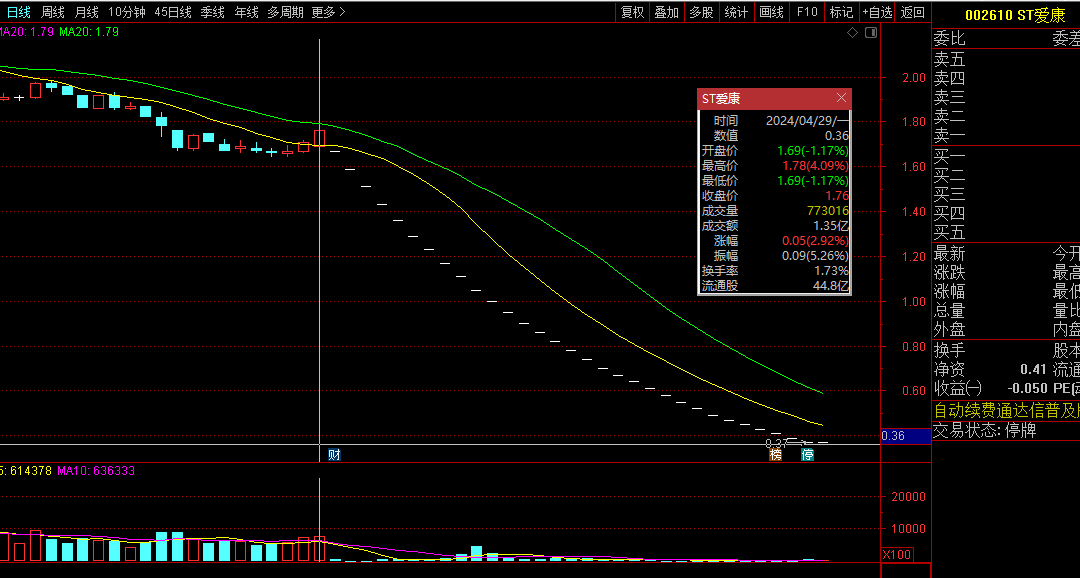Toggle 复权 price adjustment
Image resolution: width=1080 pixels, height=578 pixels.
[632, 12]
